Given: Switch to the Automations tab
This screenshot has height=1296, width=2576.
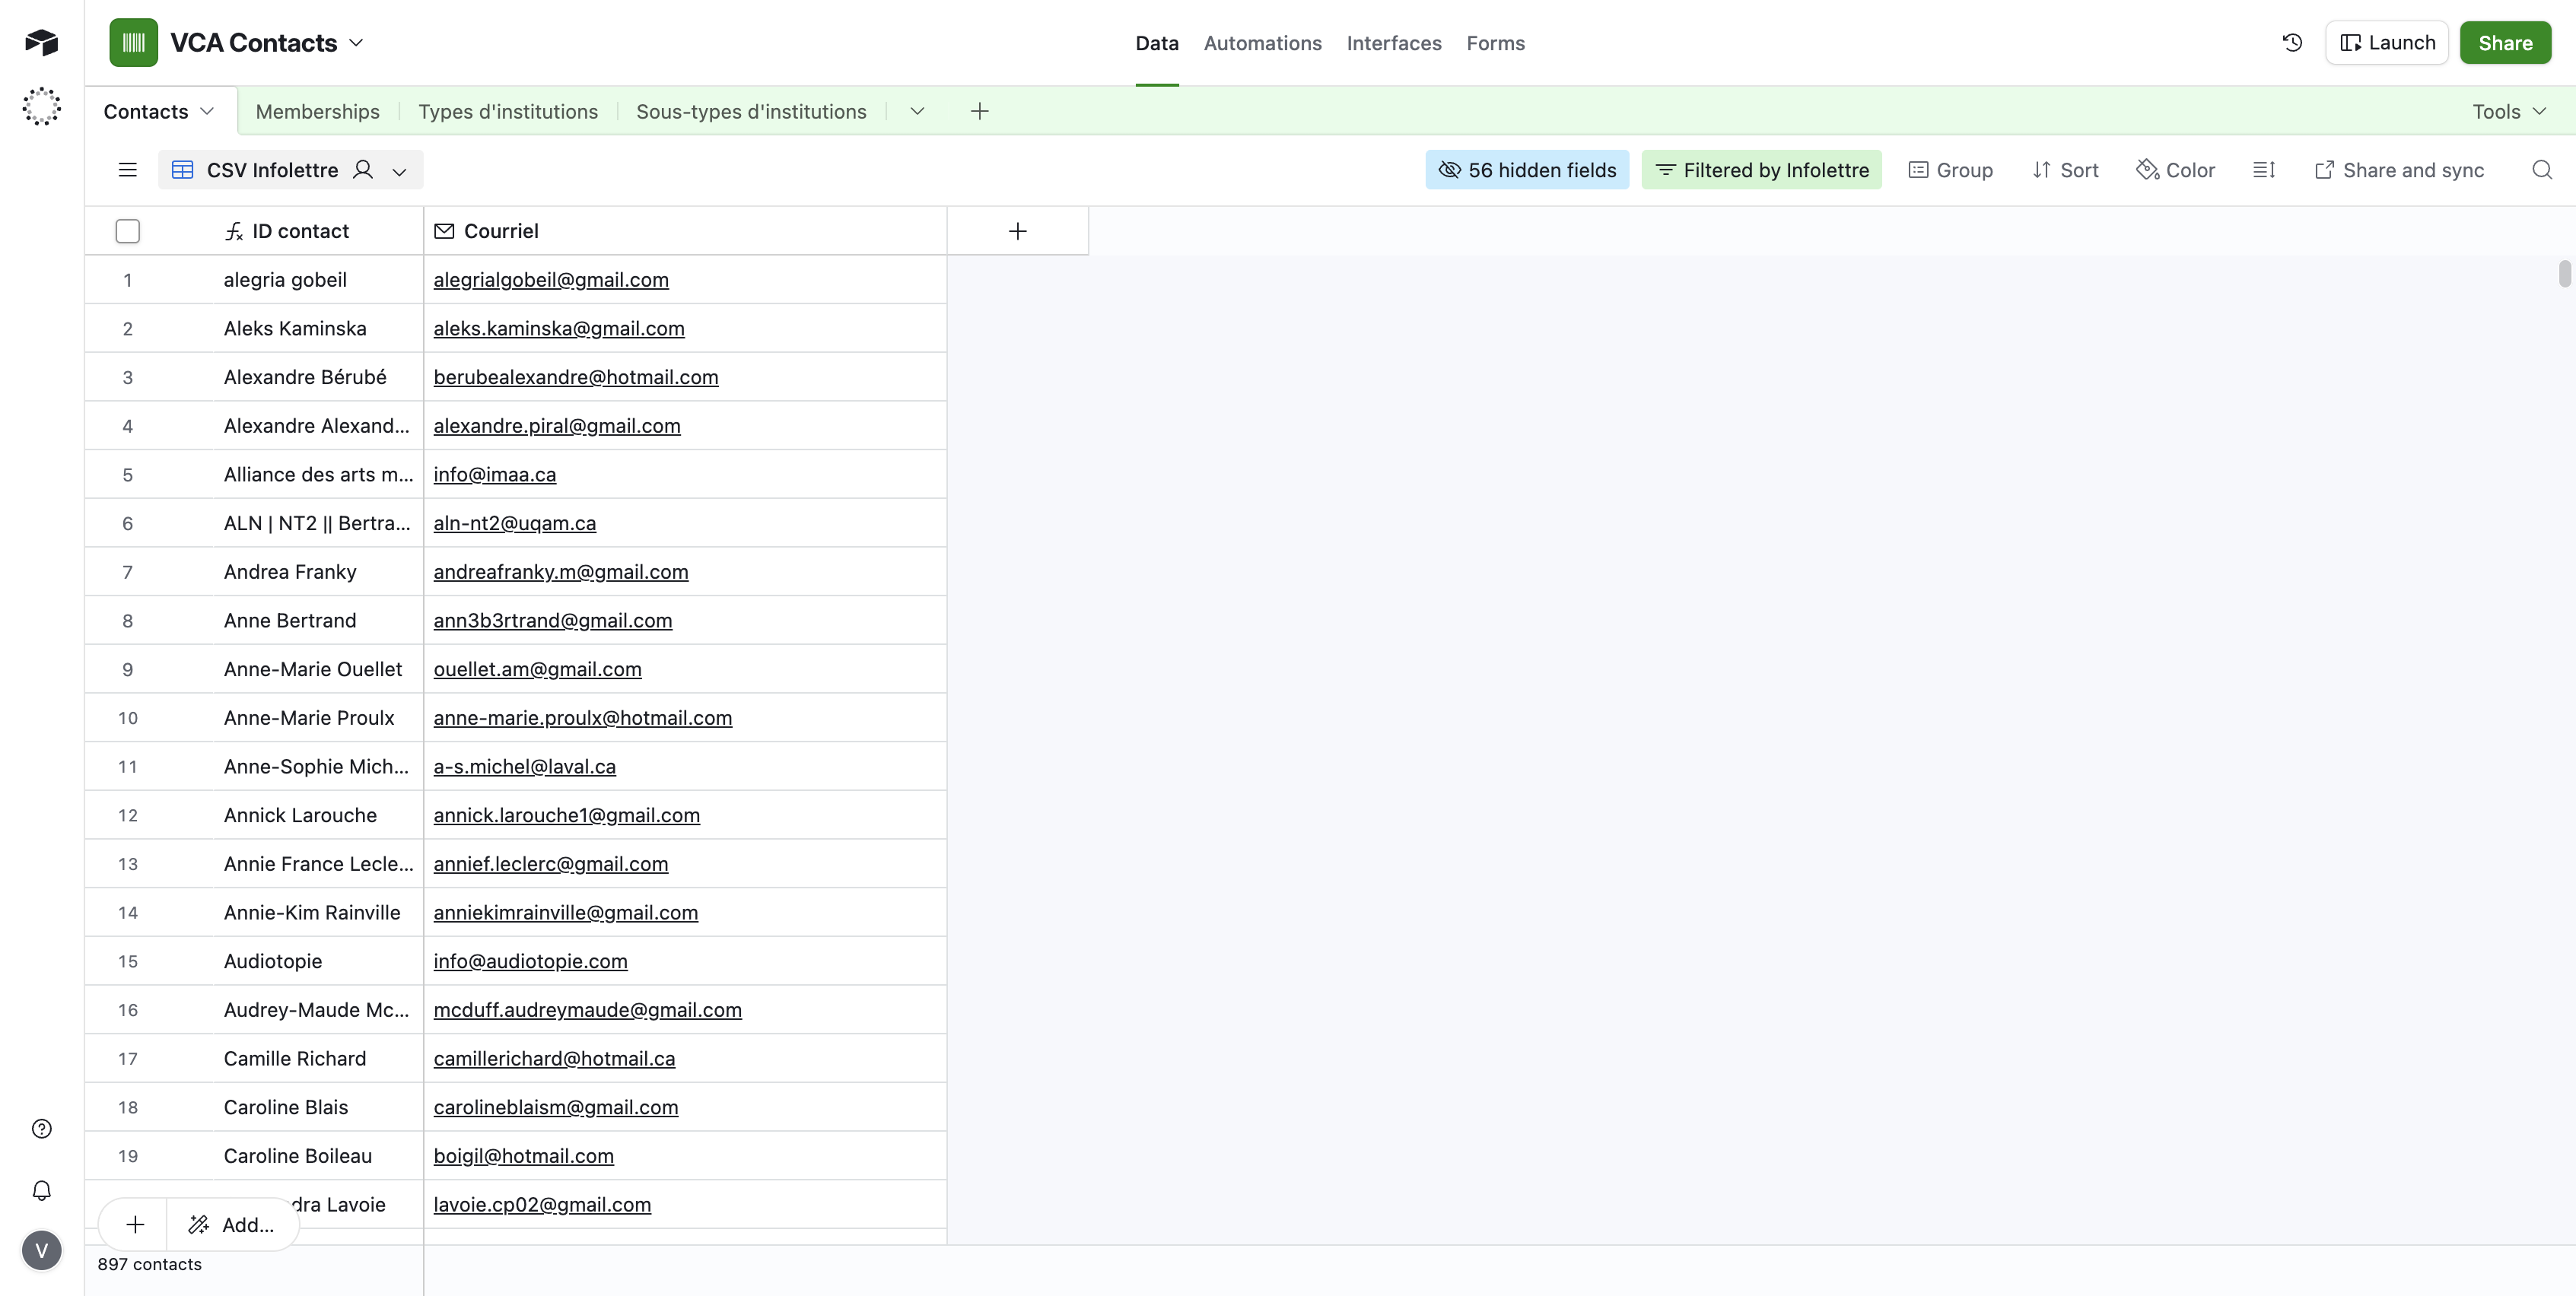Looking at the screenshot, I should point(1262,43).
